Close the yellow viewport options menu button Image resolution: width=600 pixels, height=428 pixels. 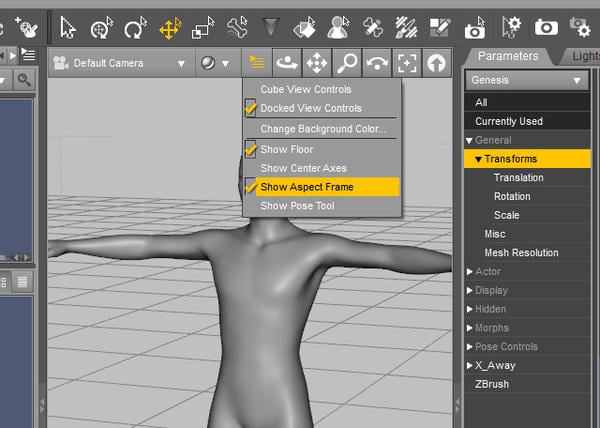(257, 63)
